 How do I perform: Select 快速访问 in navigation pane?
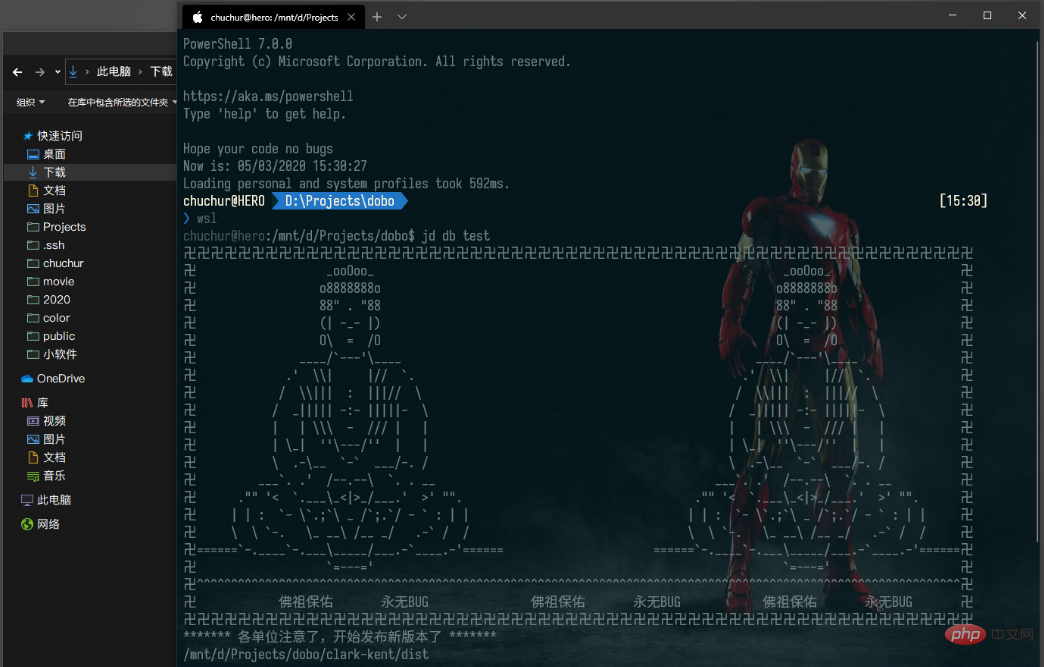point(59,136)
